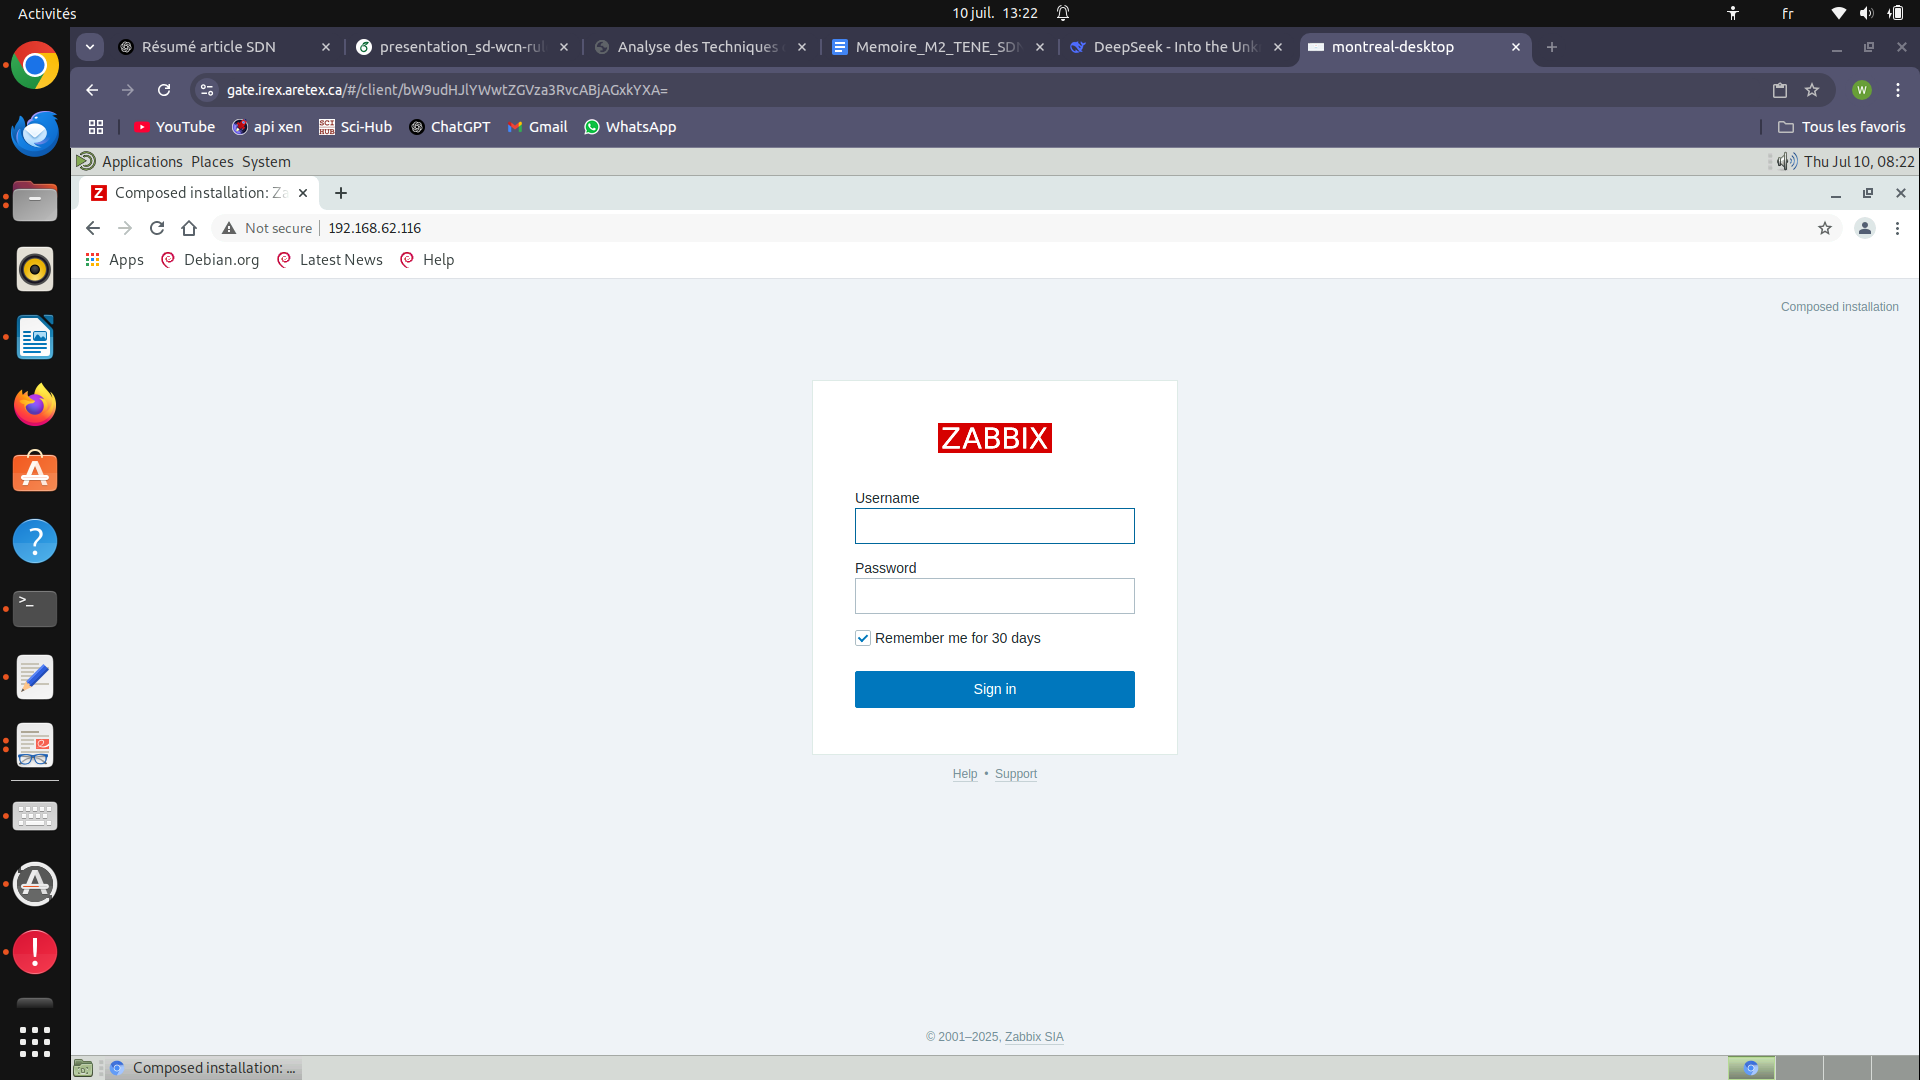Click the red exclamation alert dock icon
Image resolution: width=1920 pixels, height=1080 pixels.
(35, 952)
